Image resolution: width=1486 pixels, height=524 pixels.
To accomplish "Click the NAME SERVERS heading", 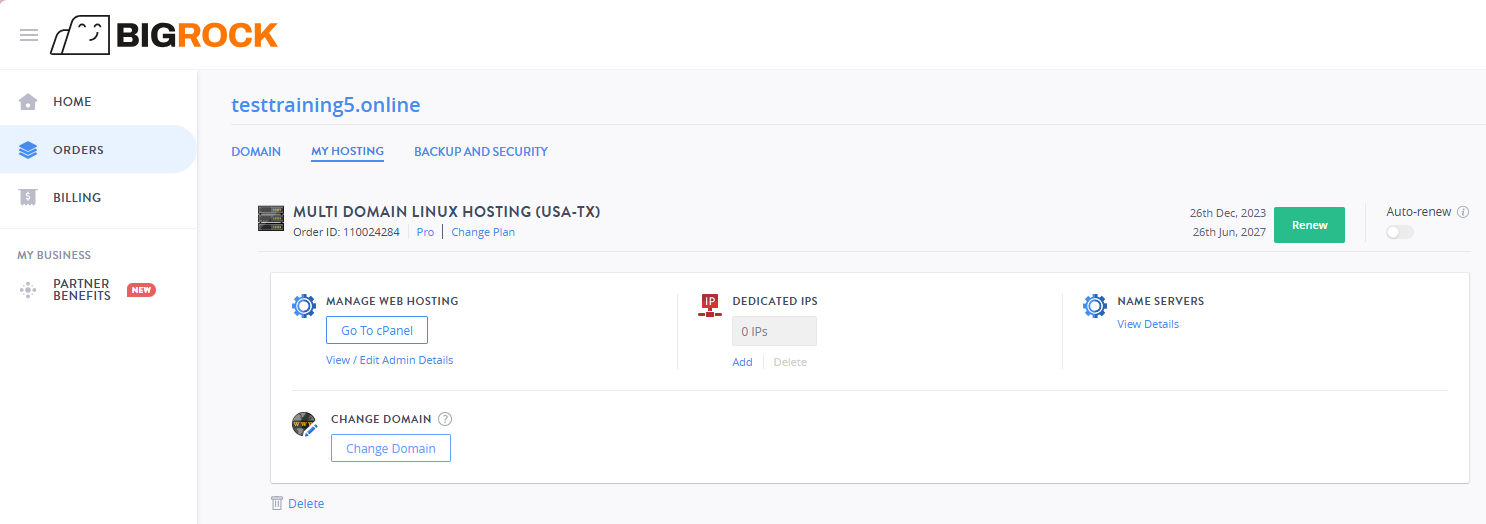I will click(x=1160, y=301).
